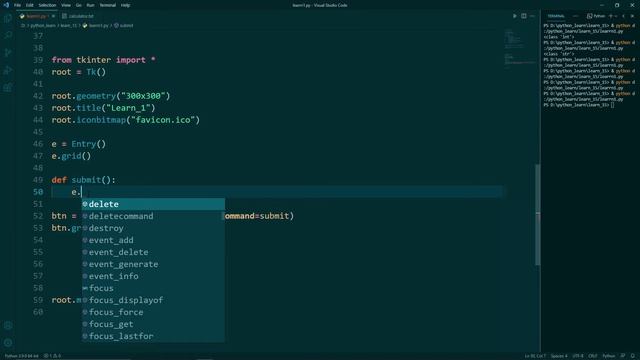Open Manage gear icon in activity bar
The width and height of the screenshot is (640, 360).
tap(8, 343)
